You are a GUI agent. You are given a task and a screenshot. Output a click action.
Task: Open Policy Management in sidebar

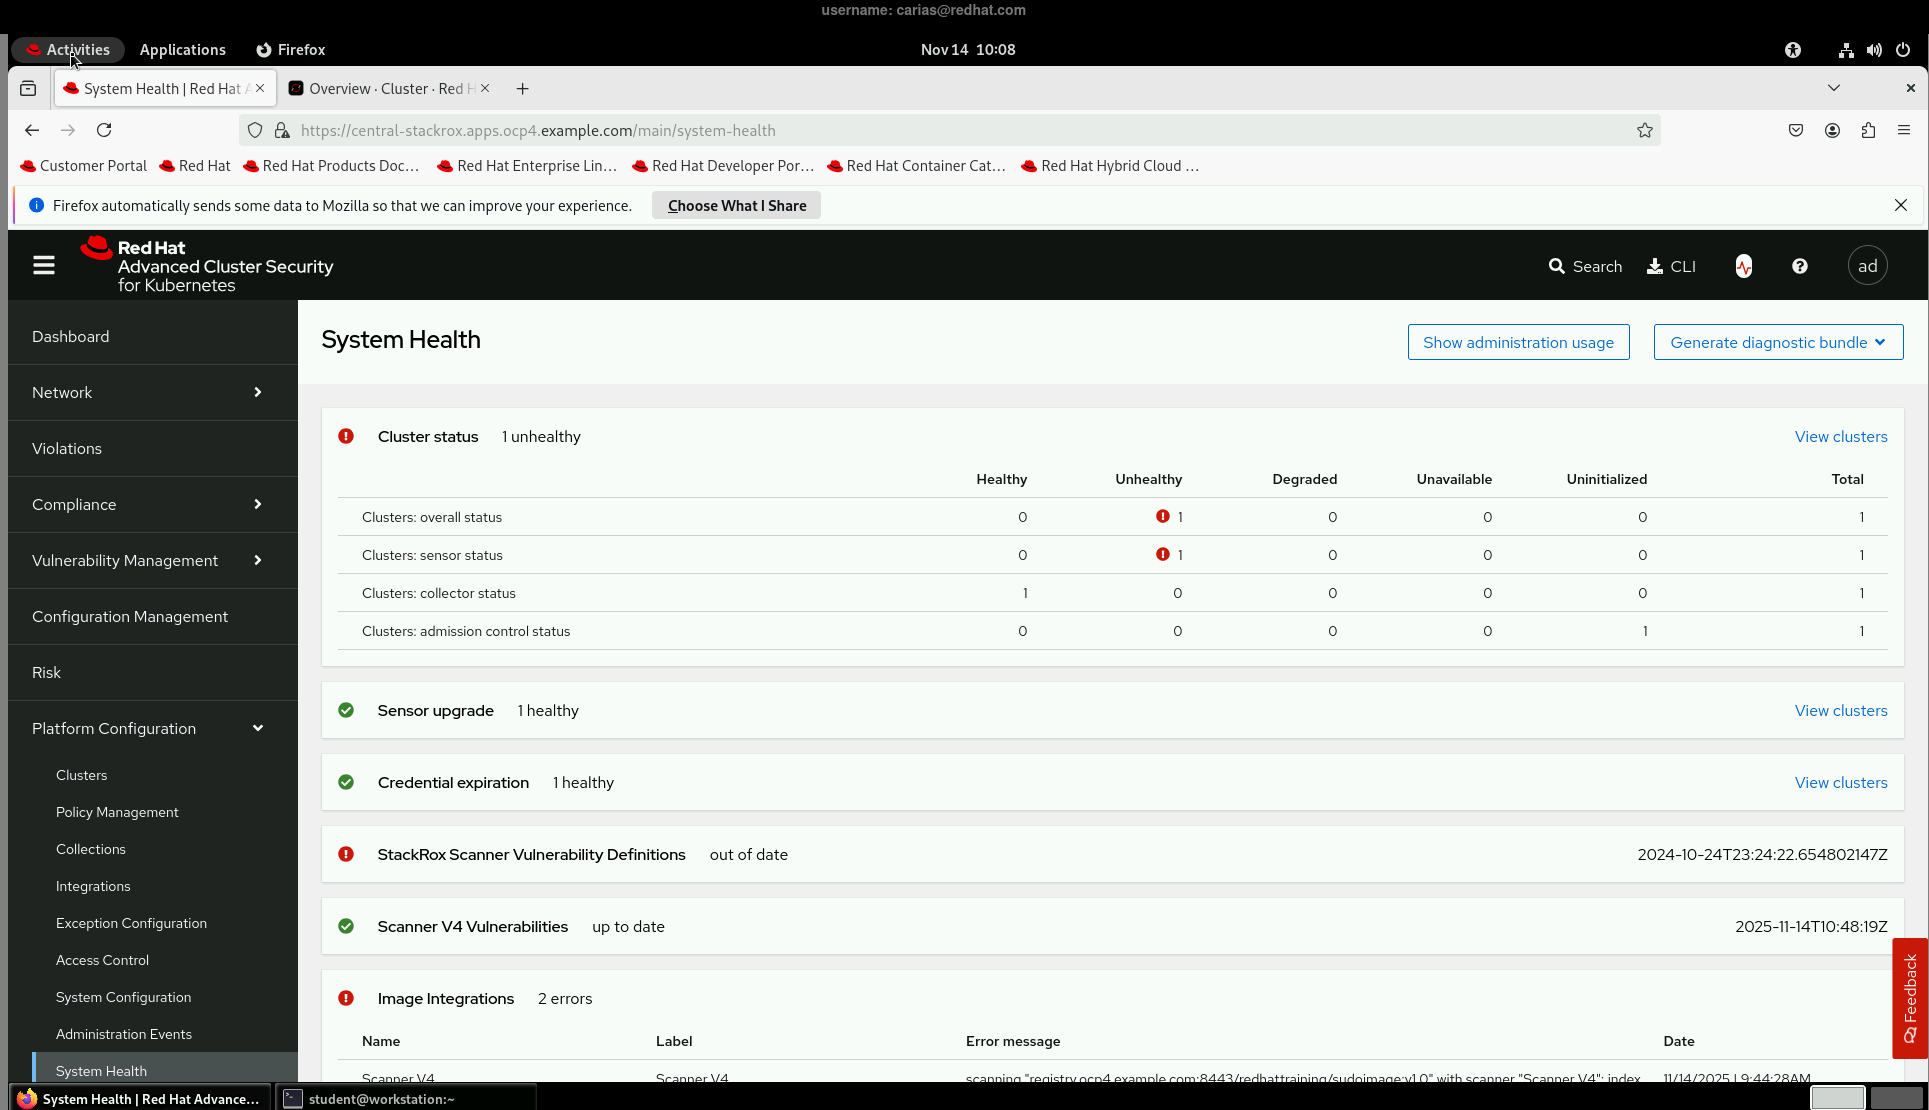[117, 813]
